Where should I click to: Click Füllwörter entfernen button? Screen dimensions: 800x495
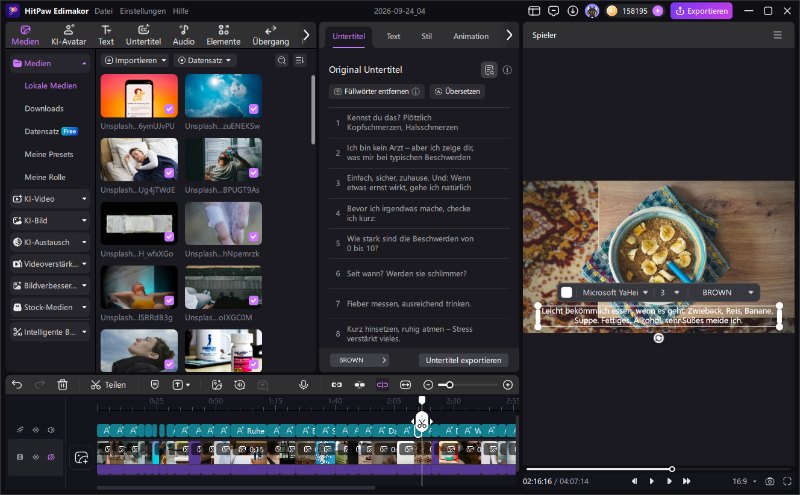(x=377, y=91)
